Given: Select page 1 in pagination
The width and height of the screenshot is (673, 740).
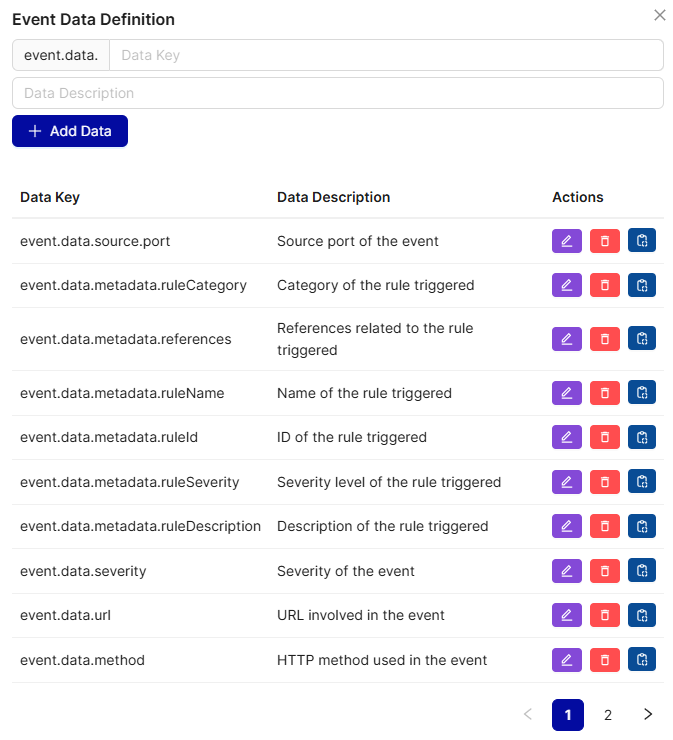Looking at the screenshot, I should (x=568, y=715).
